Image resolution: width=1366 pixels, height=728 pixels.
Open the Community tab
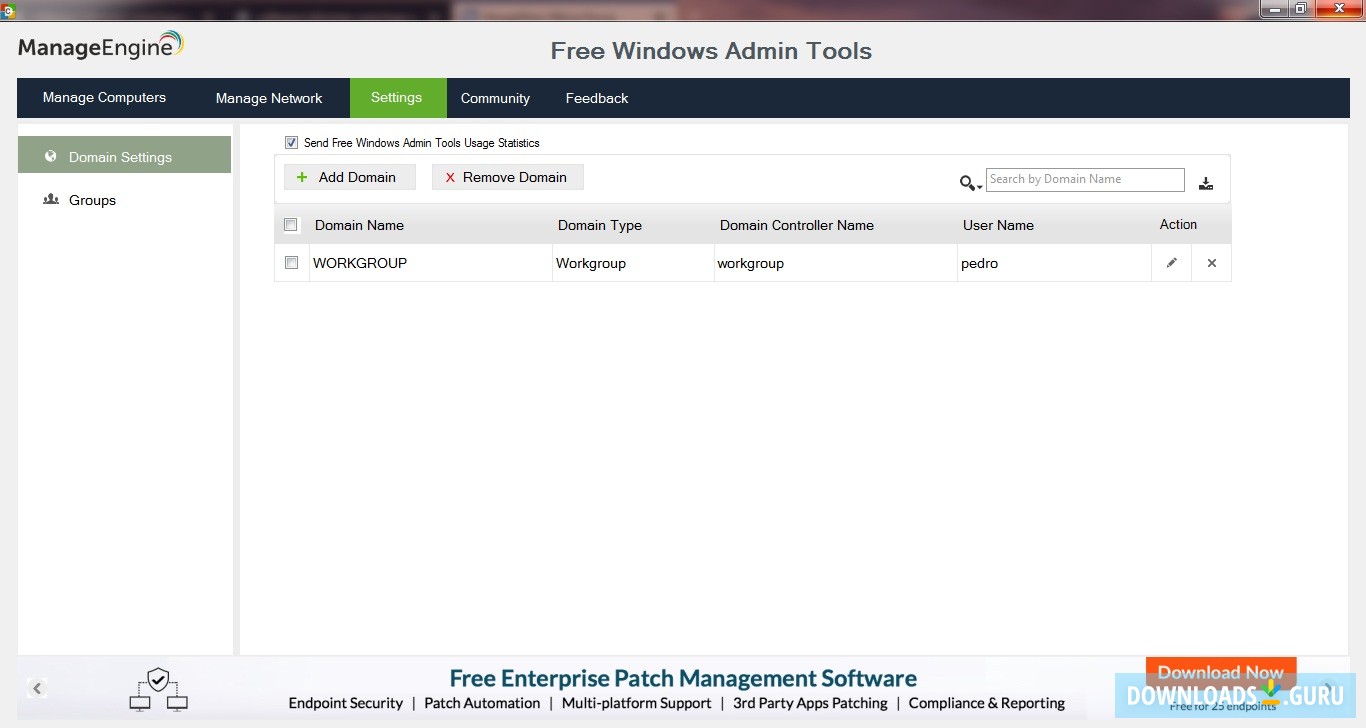pos(495,97)
